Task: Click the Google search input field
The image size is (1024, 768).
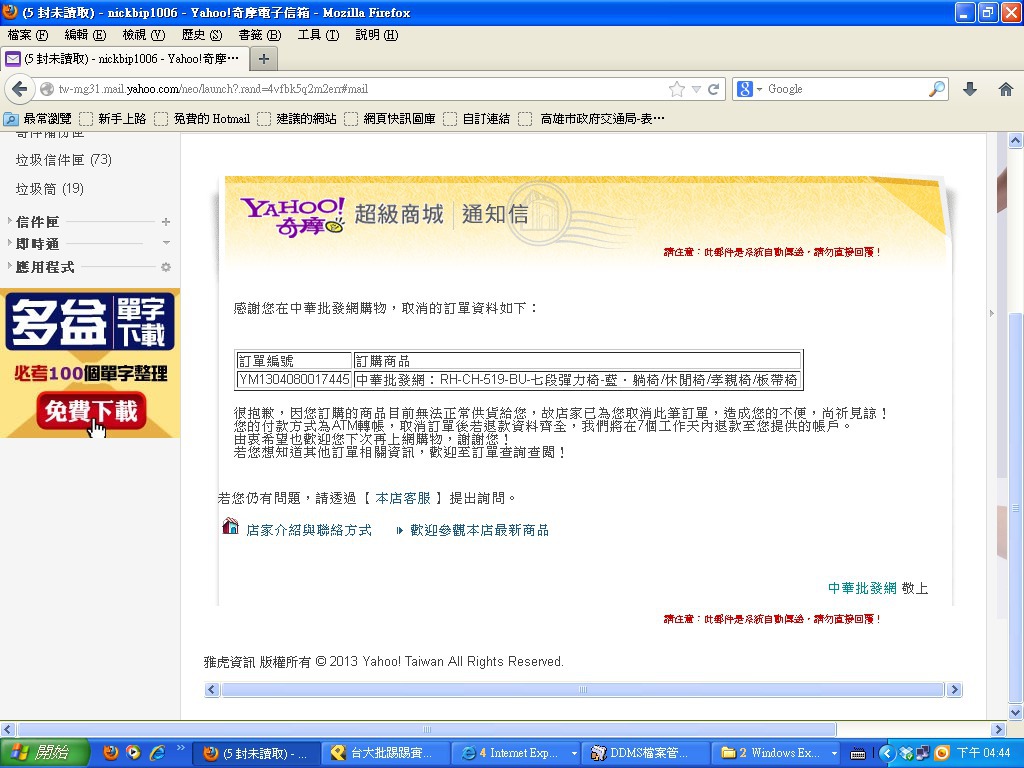Action: (846, 89)
